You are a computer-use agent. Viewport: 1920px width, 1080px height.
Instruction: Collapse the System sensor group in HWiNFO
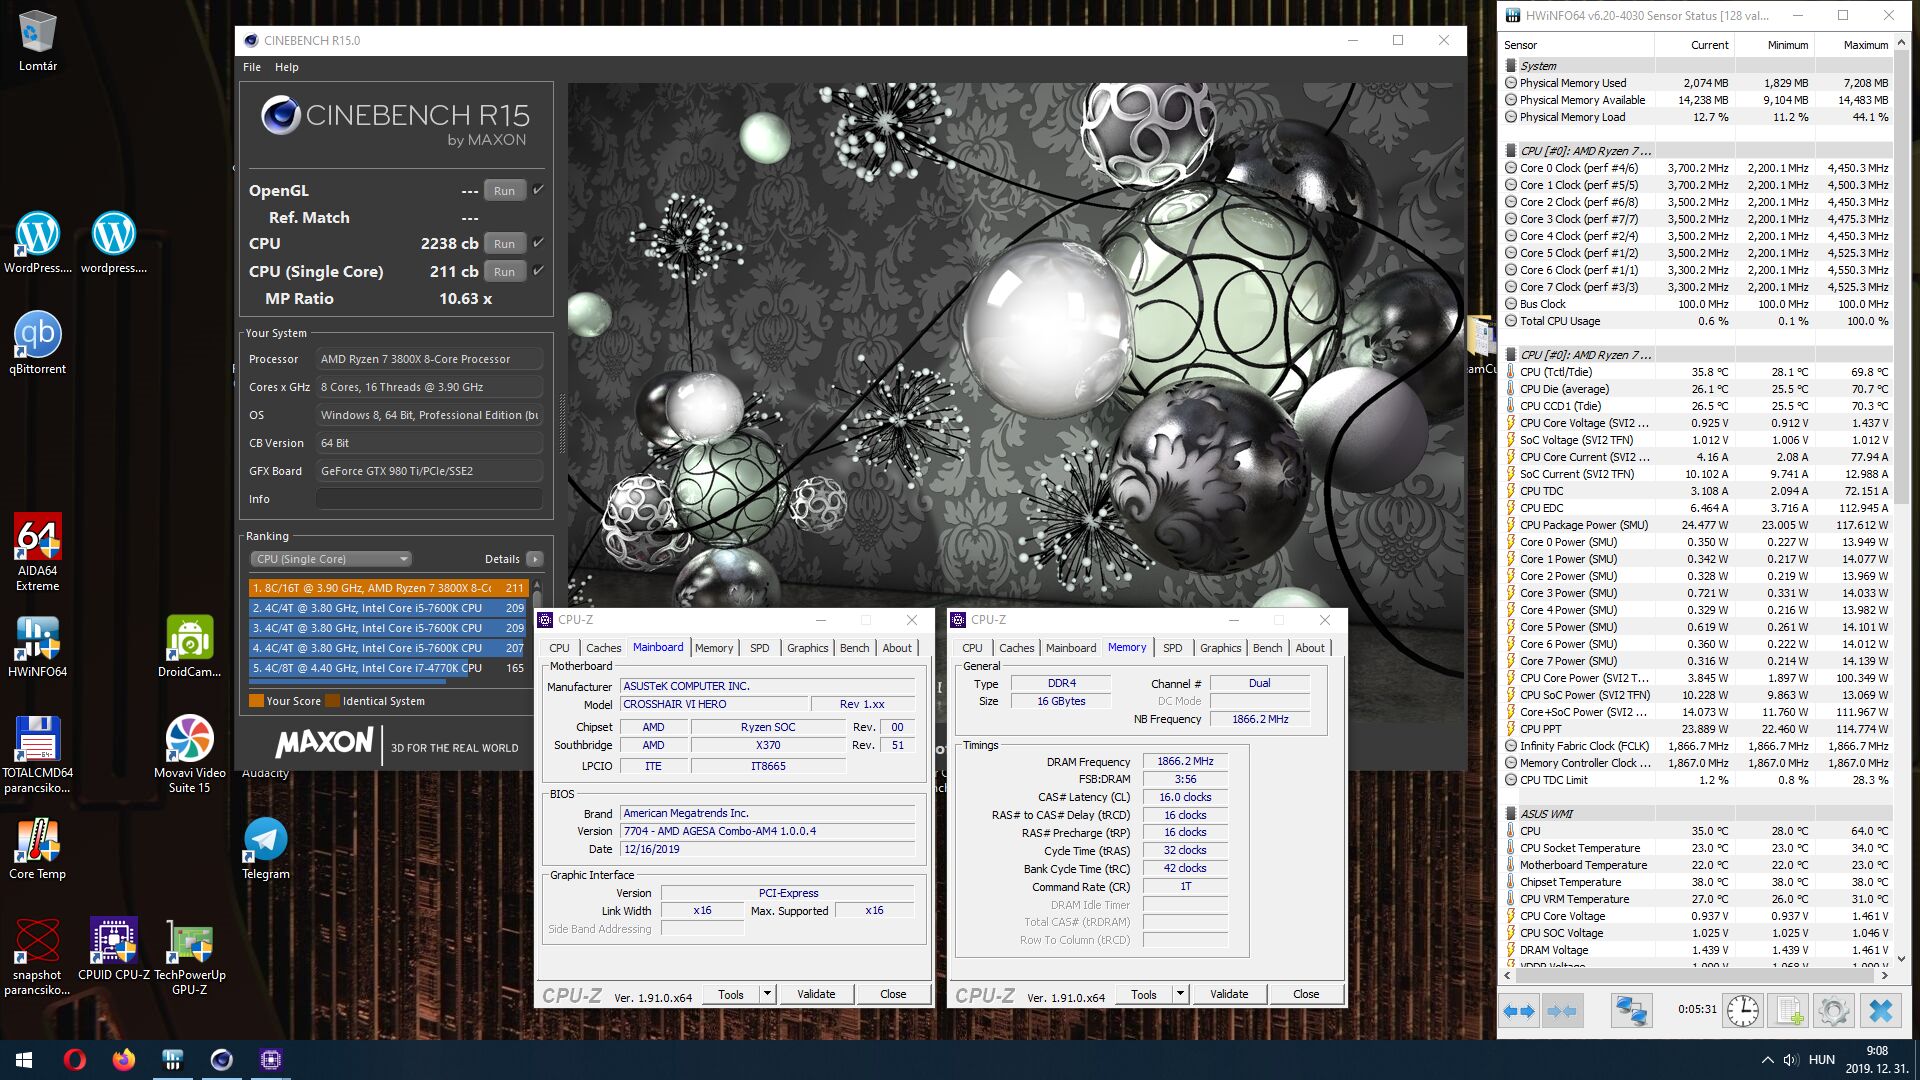pos(1511,66)
